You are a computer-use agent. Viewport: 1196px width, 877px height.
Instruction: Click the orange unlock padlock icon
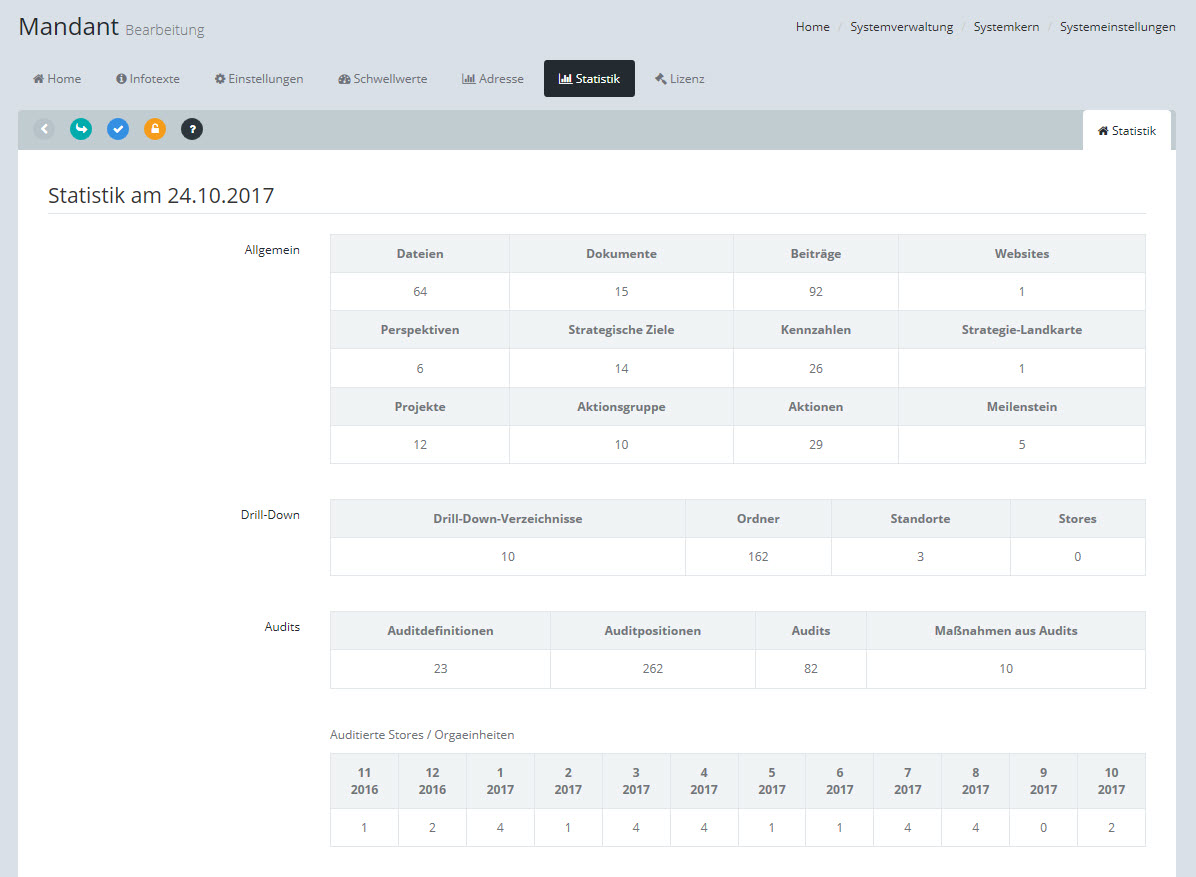pyautogui.click(x=155, y=129)
